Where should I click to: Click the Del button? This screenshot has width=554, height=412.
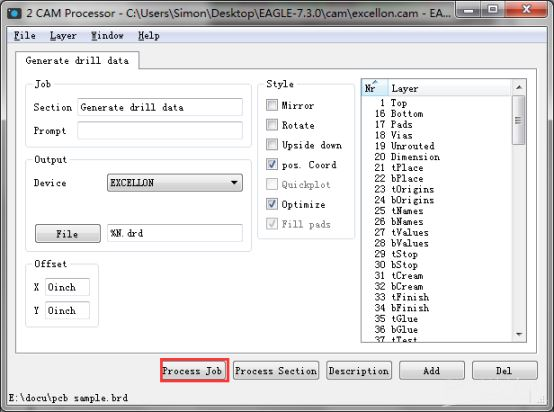[504, 371]
